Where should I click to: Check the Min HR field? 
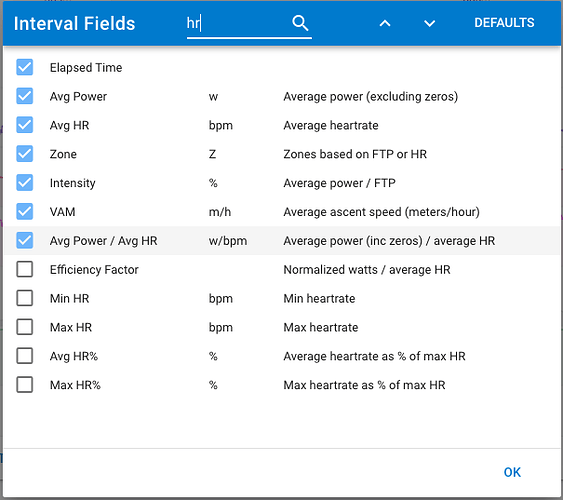(x=24, y=298)
